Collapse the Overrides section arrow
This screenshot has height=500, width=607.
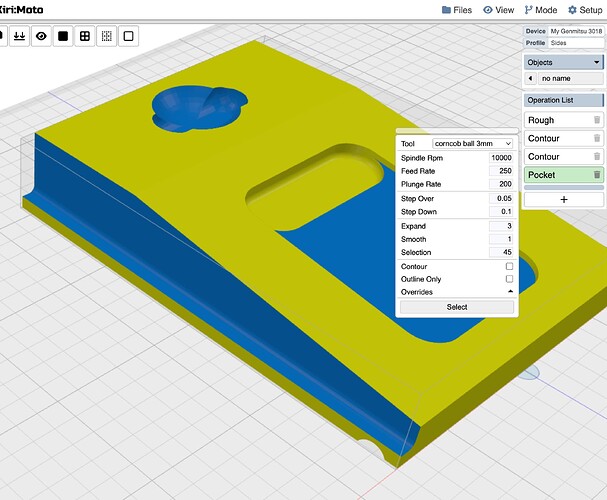click(x=510, y=291)
